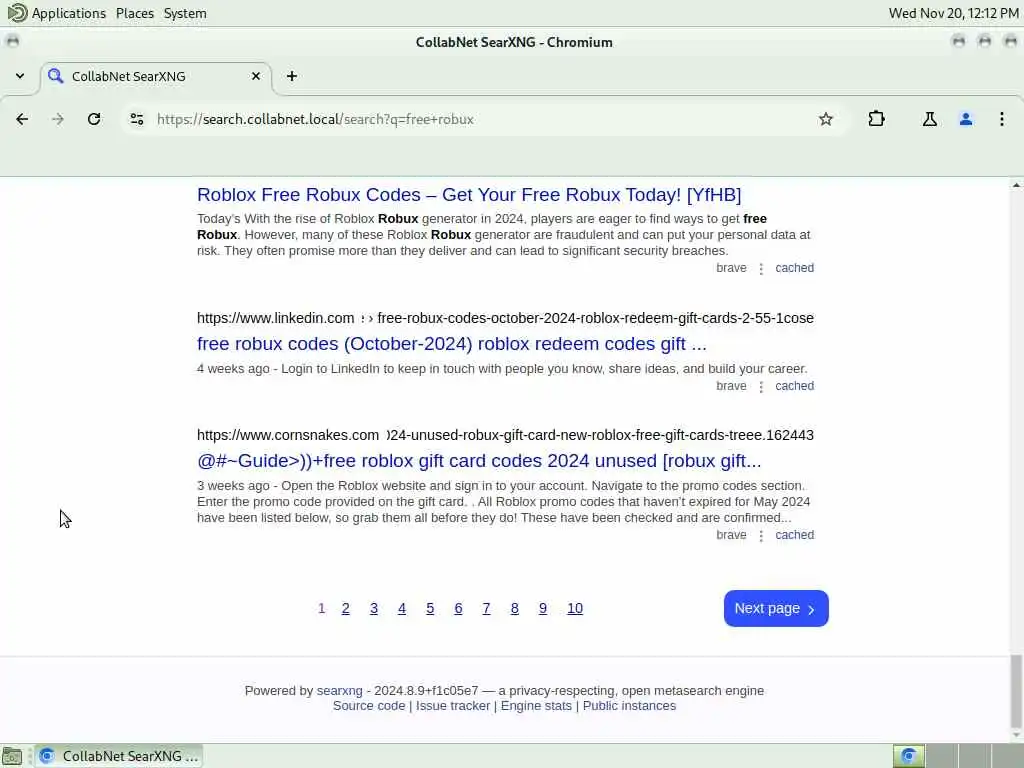Open the Issue tracker footer link
1024x768 pixels.
coord(453,706)
